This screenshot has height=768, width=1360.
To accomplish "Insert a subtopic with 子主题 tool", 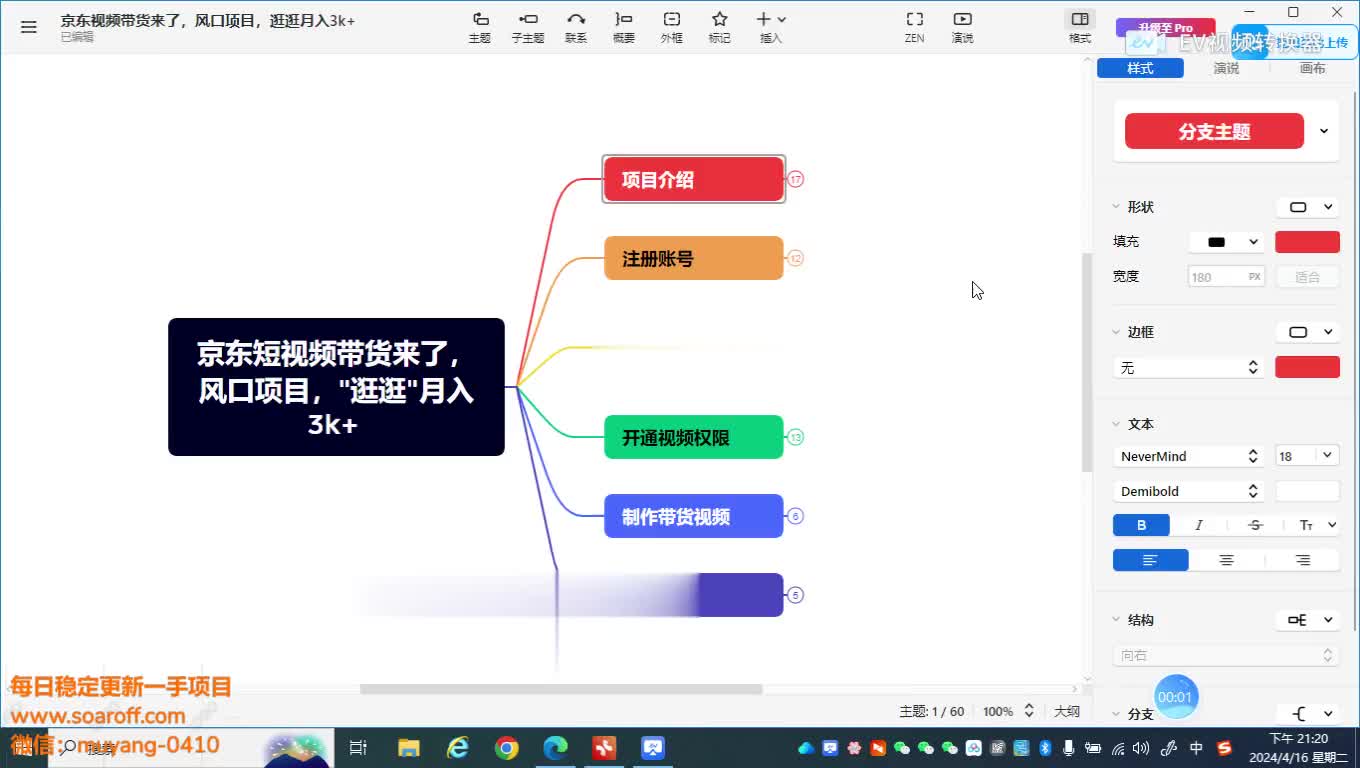I will (x=528, y=27).
